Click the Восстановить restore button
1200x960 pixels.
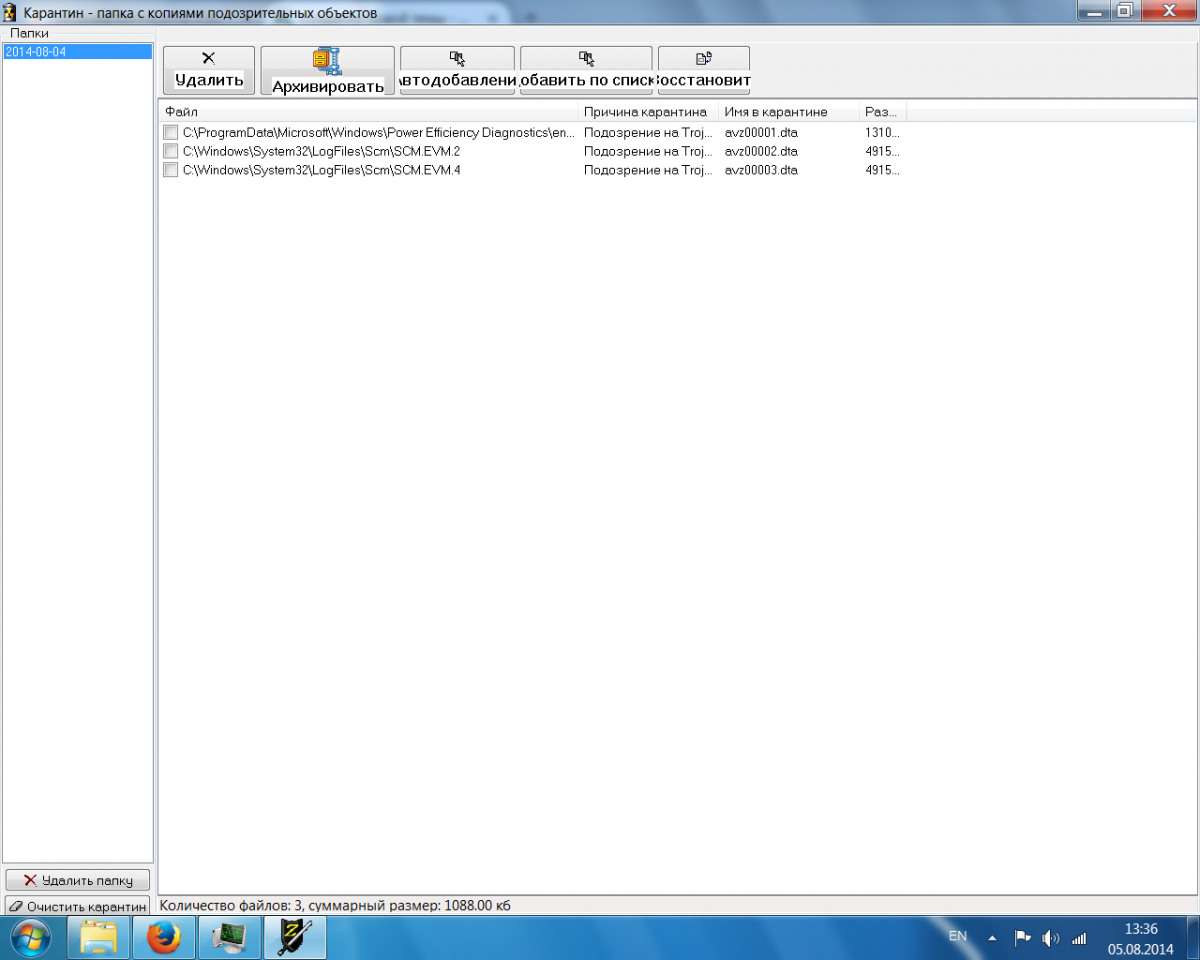(704, 71)
